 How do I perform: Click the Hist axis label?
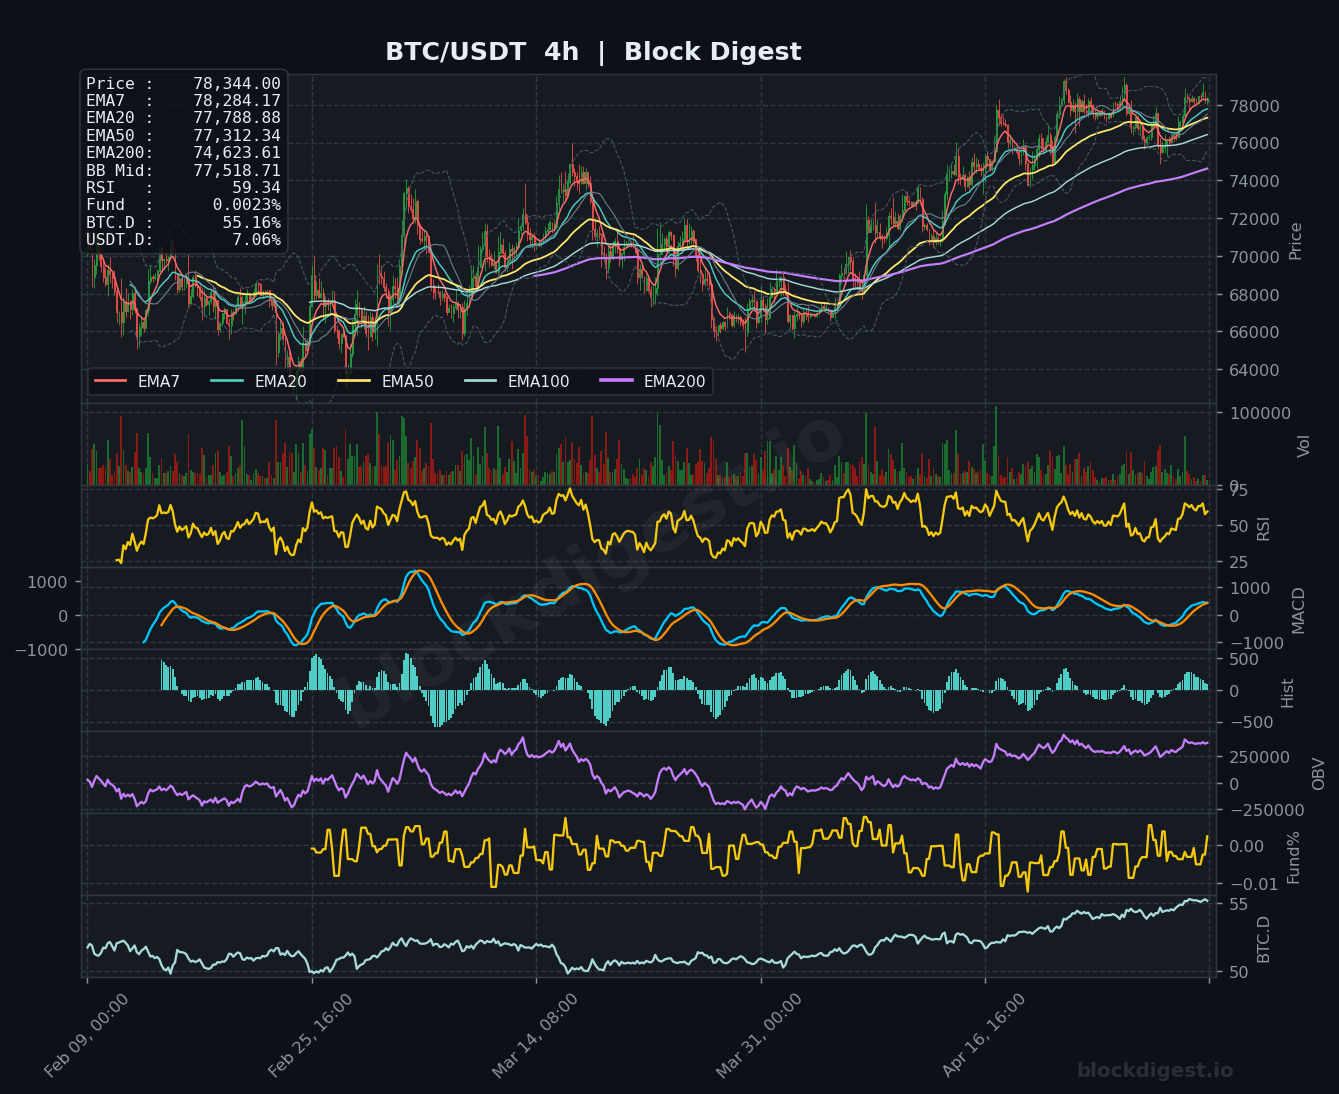[x=1288, y=692]
